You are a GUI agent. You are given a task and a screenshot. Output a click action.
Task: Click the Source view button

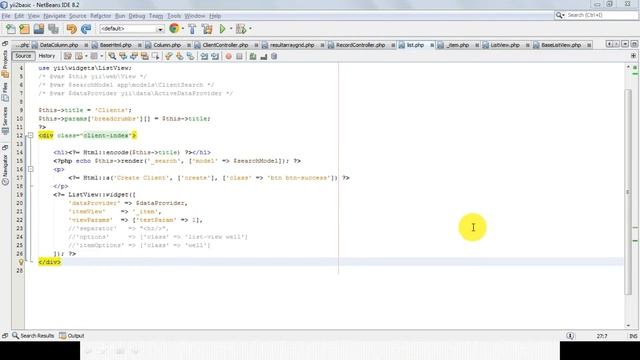click(x=23, y=56)
